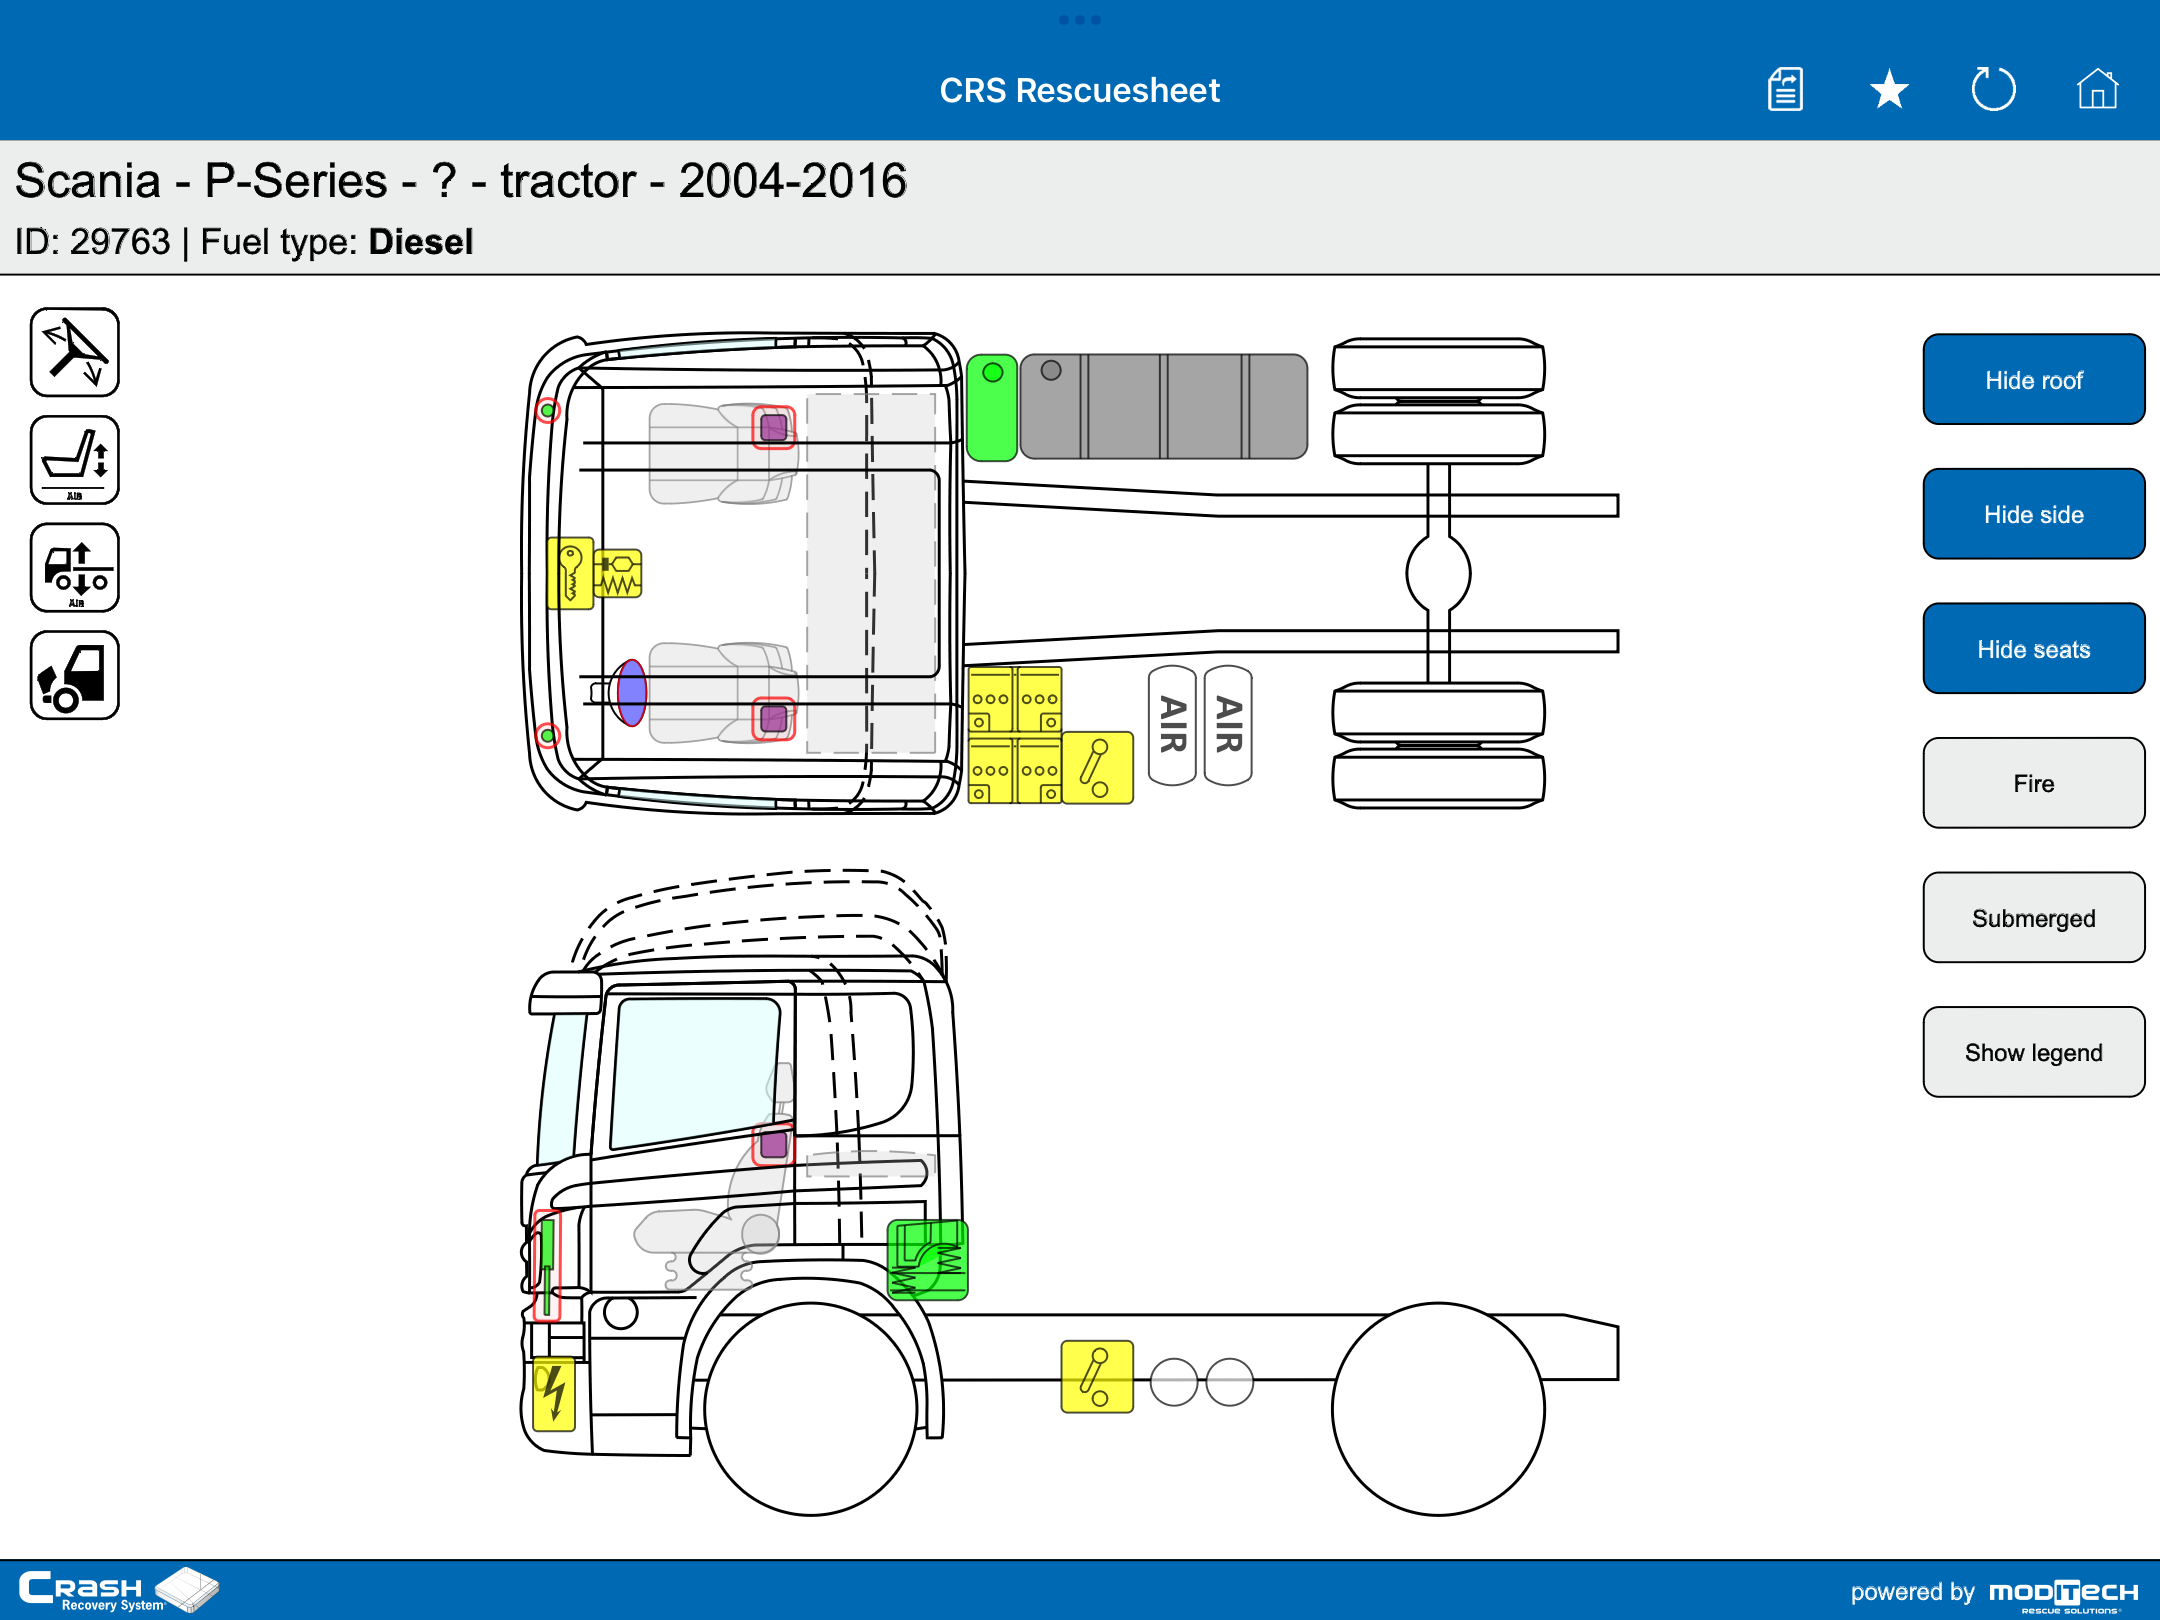Click yellow battery box in top view
This screenshot has height=1620, width=2160.
(1015, 735)
